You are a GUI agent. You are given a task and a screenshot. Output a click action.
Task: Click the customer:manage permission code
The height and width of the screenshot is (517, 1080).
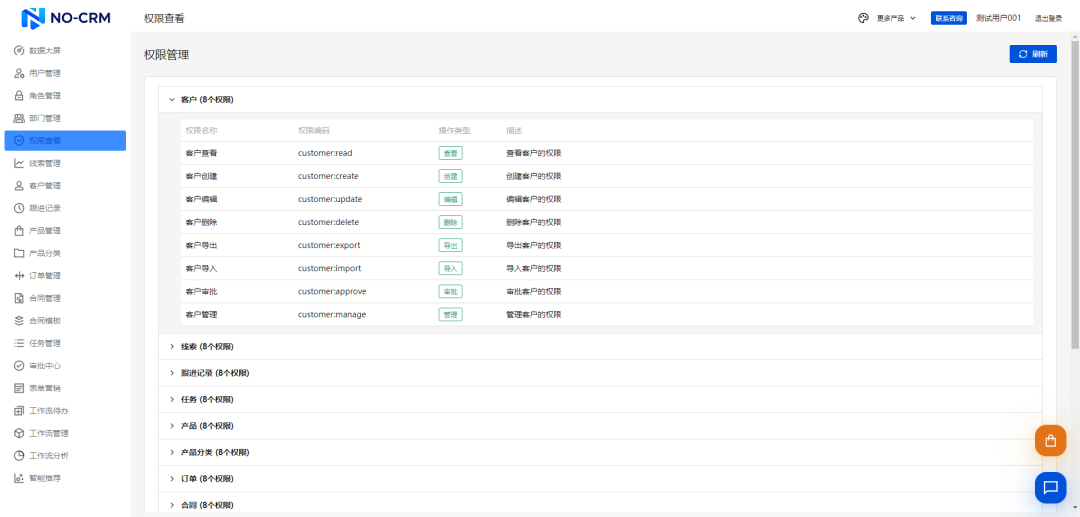click(332, 315)
